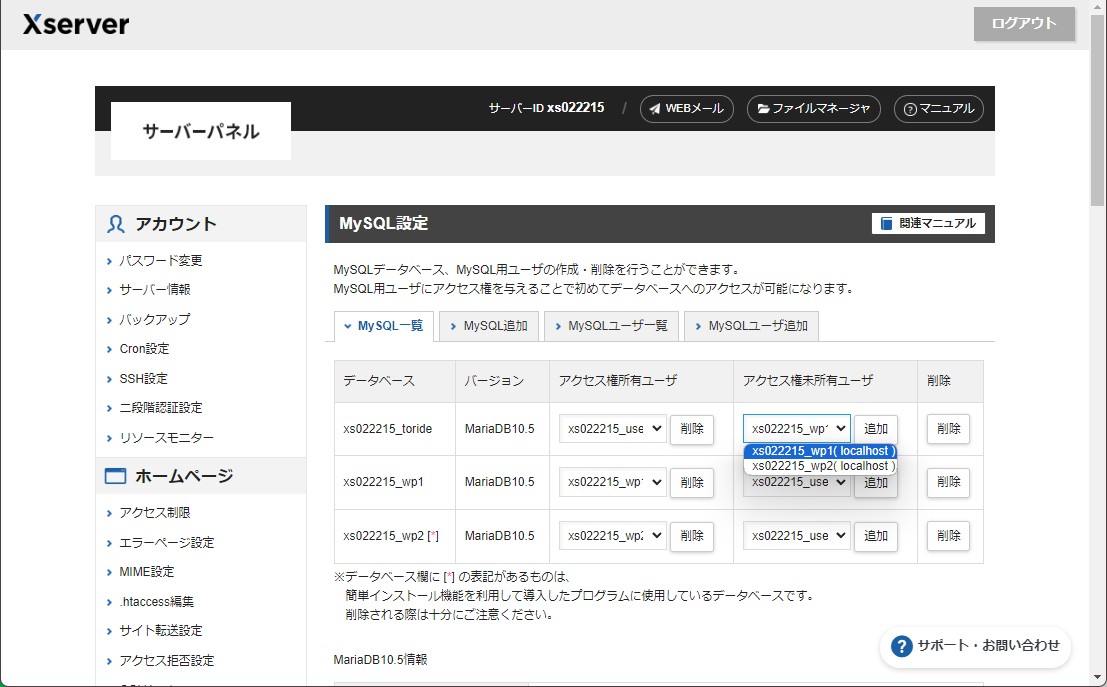Click 追加 in the xs022215_toride row
This screenshot has height=687, width=1107.
[875, 429]
